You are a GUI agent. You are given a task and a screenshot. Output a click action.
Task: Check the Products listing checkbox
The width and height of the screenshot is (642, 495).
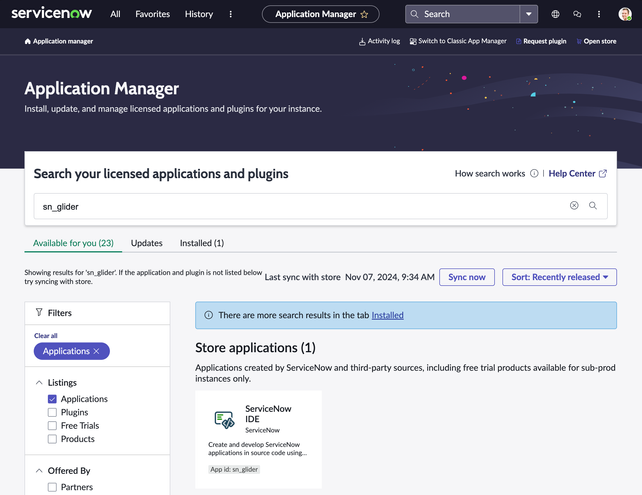click(x=52, y=439)
